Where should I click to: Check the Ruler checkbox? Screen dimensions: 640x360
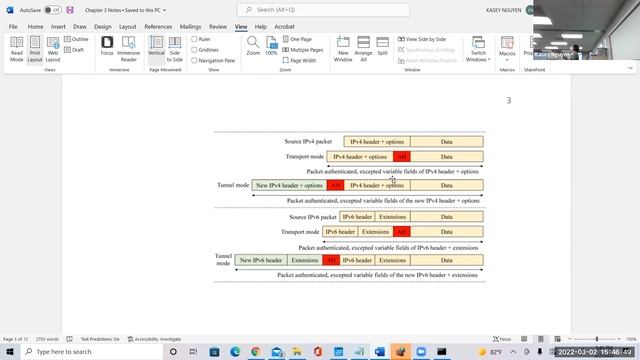[194, 39]
